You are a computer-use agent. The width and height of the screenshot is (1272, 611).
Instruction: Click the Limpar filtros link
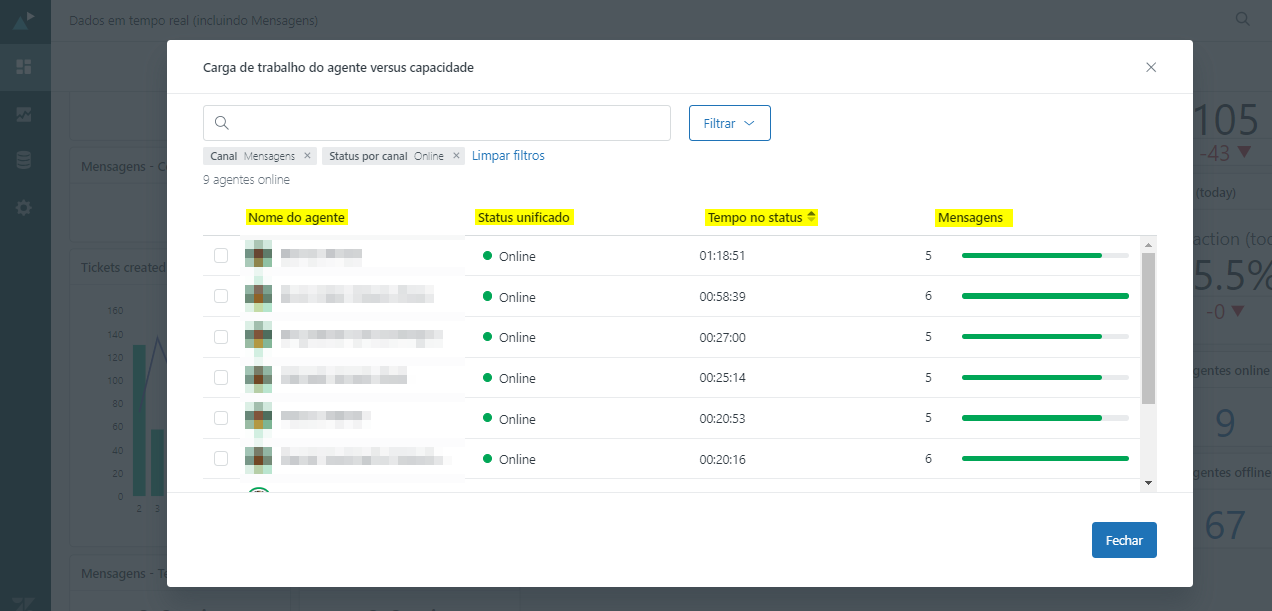pos(508,156)
